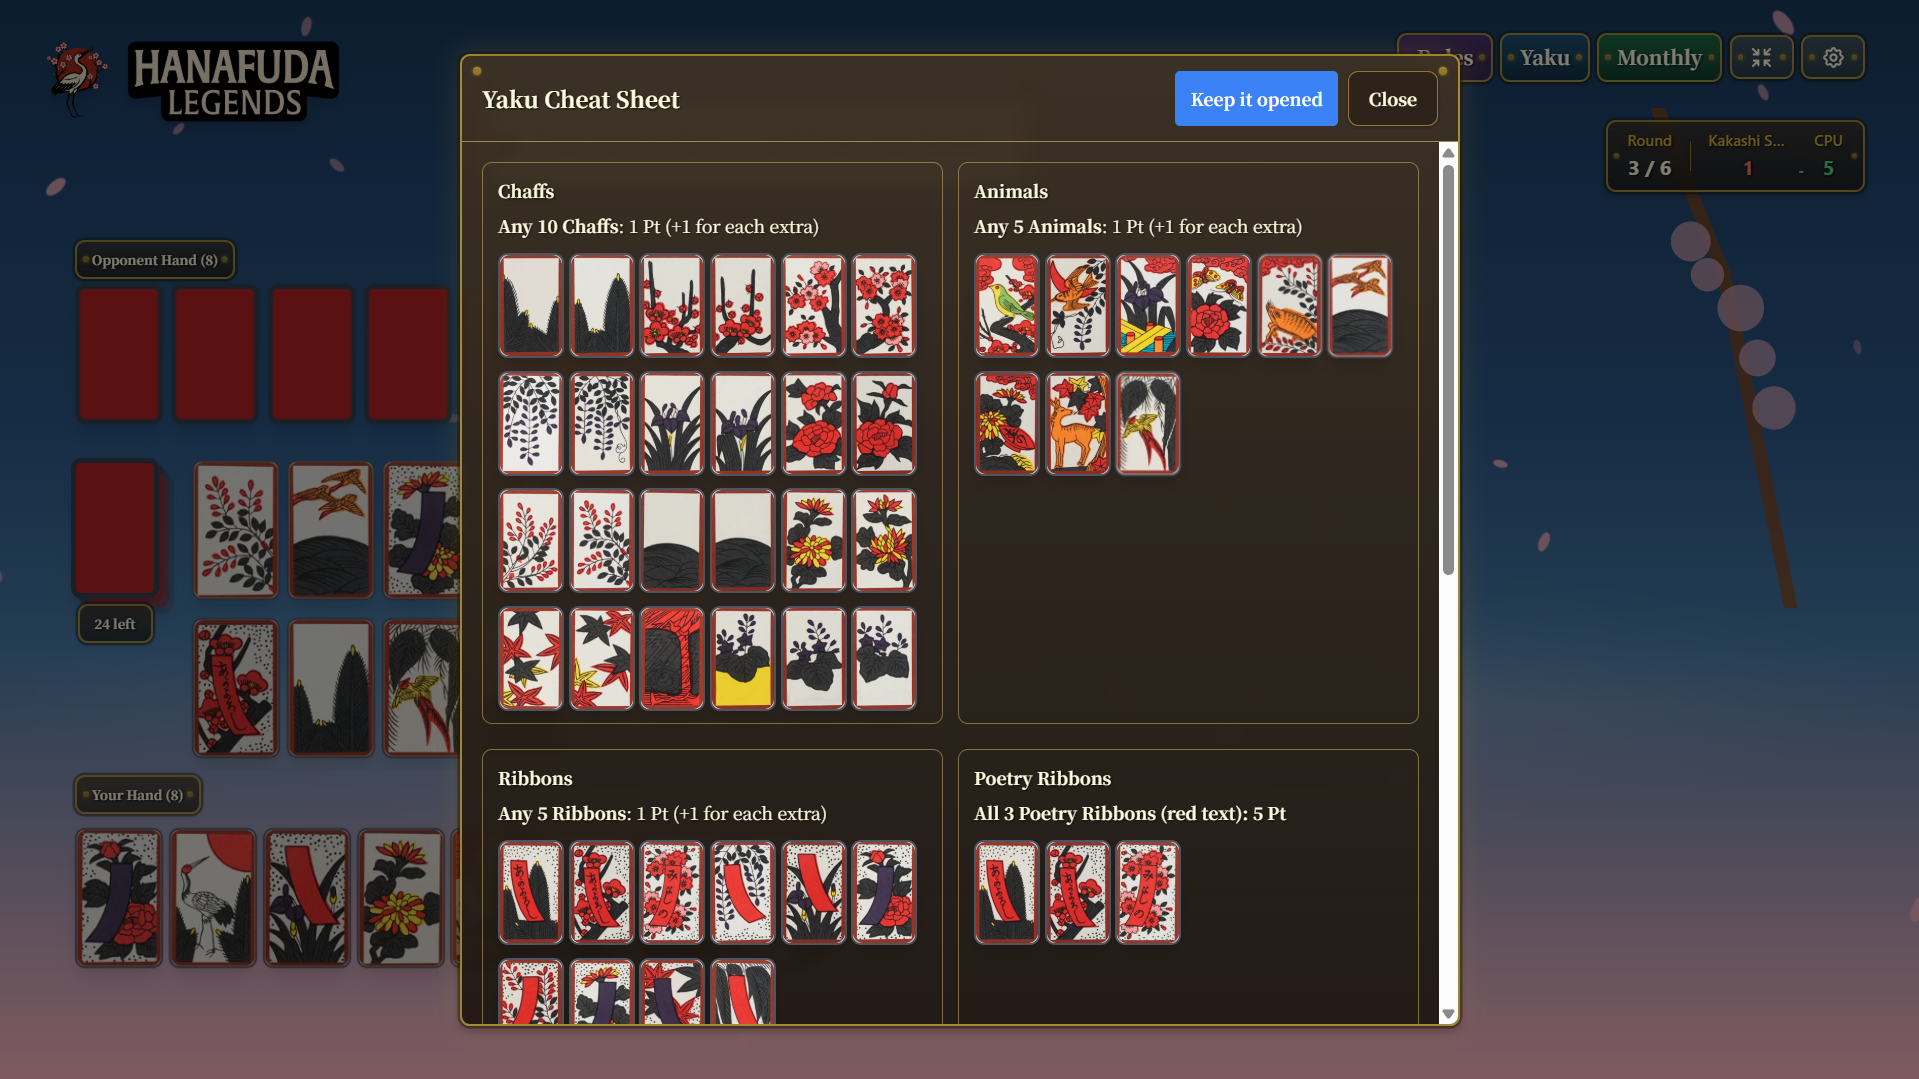Select the leftmost maple card in Chaffs
This screenshot has height=1079, width=1919.
[530, 658]
